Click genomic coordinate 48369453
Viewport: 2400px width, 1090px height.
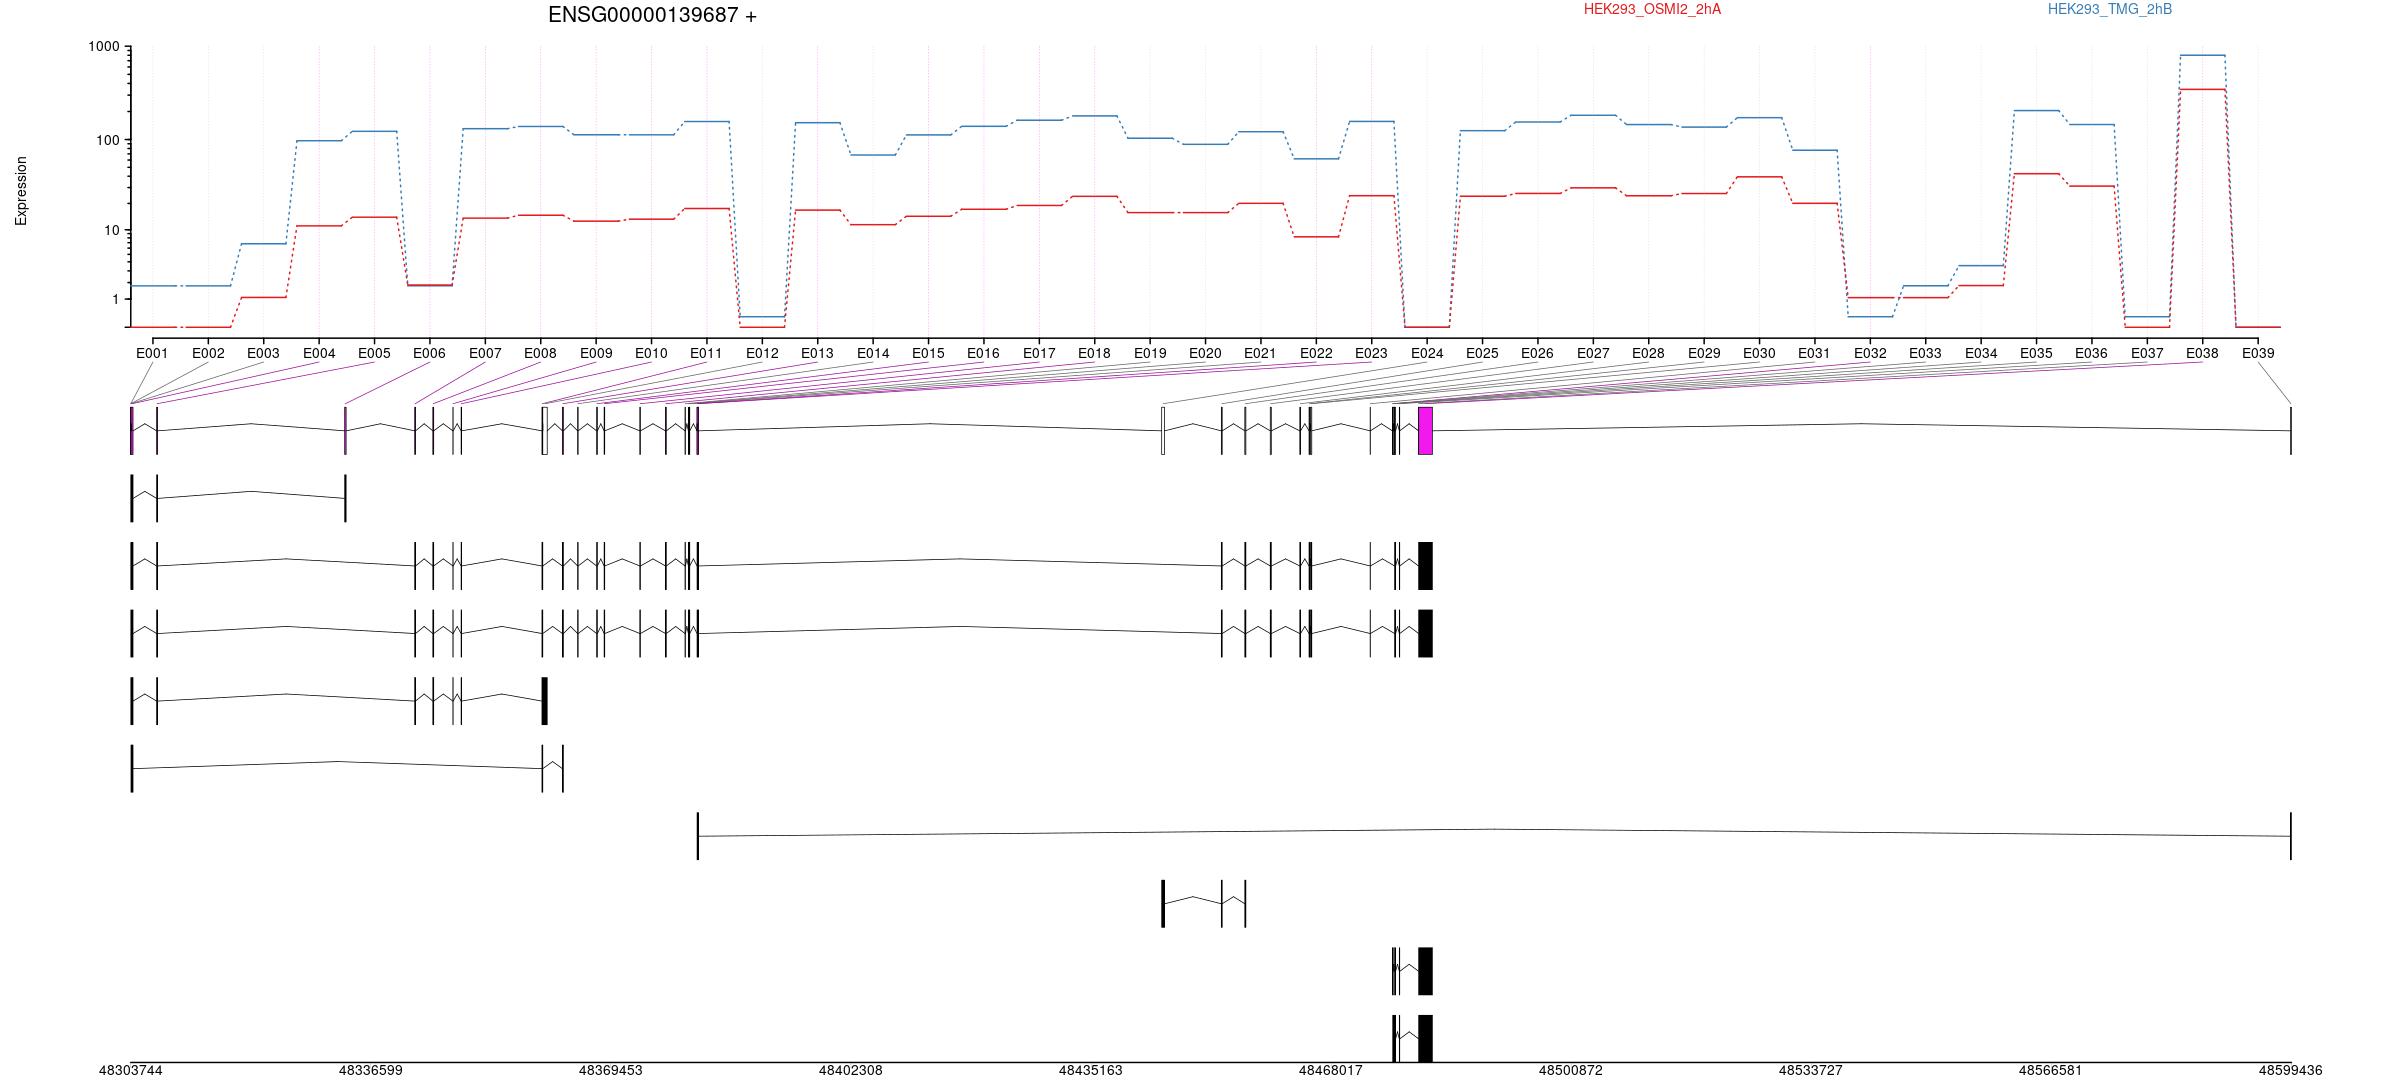[611, 1070]
